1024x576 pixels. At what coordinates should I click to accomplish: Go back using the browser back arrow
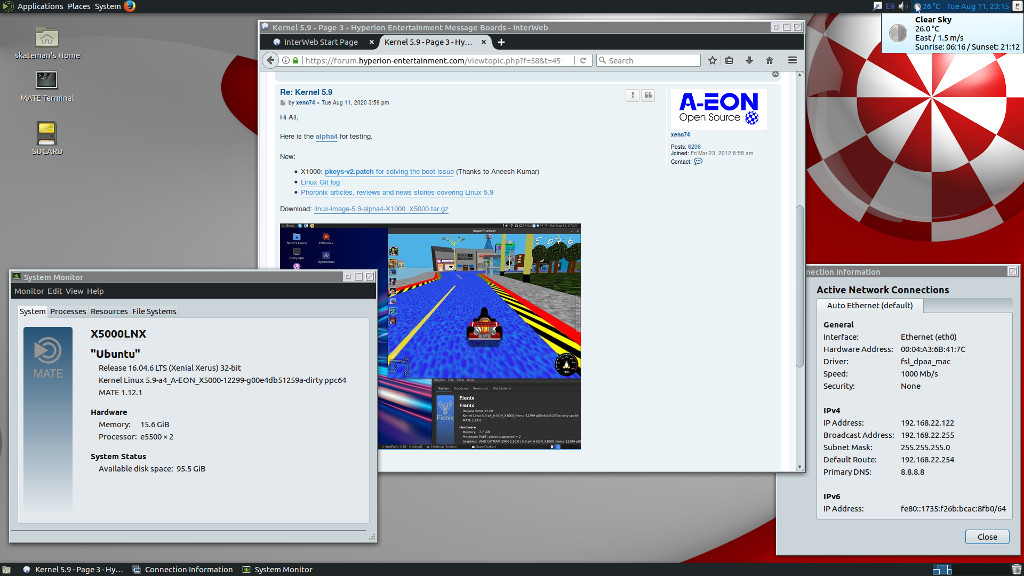pyautogui.click(x=270, y=60)
